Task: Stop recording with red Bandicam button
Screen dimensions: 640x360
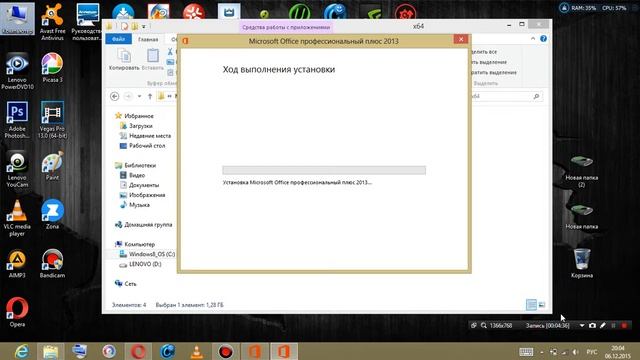Action: coord(624,325)
